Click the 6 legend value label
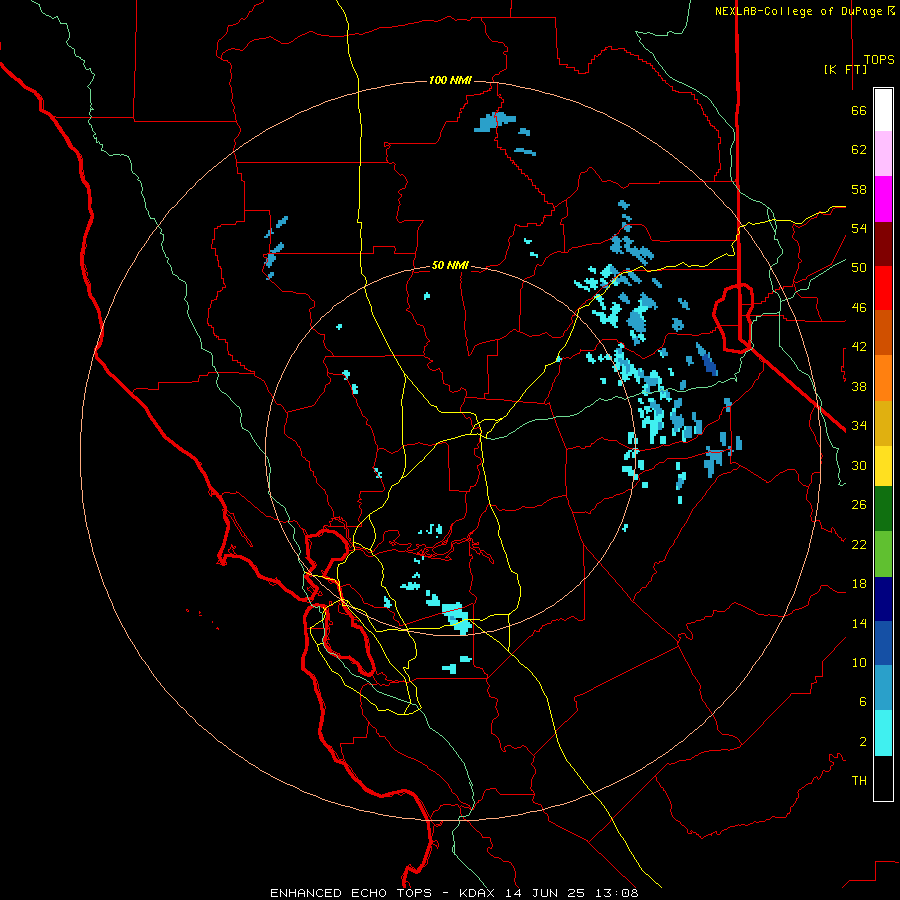 point(863,701)
